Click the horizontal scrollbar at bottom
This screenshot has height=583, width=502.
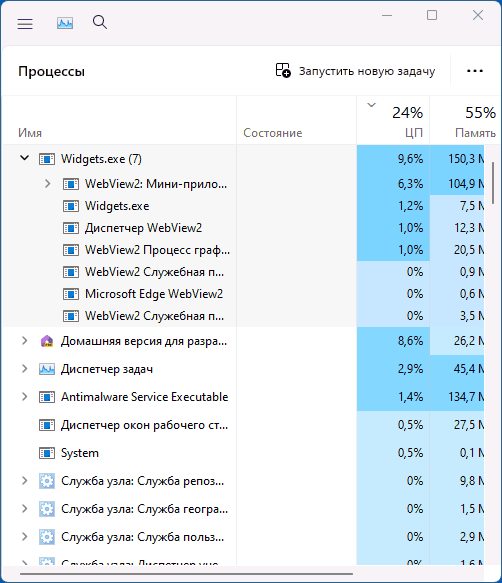pyautogui.click(x=186, y=574)
